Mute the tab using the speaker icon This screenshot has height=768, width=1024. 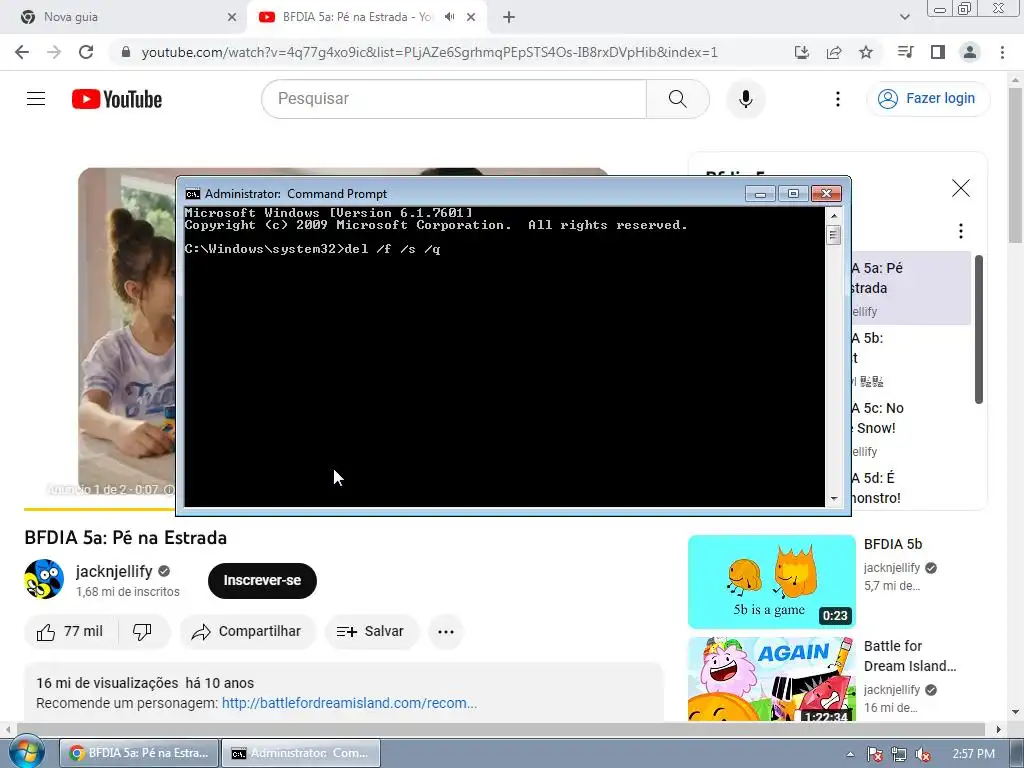[x=449, y=17]
